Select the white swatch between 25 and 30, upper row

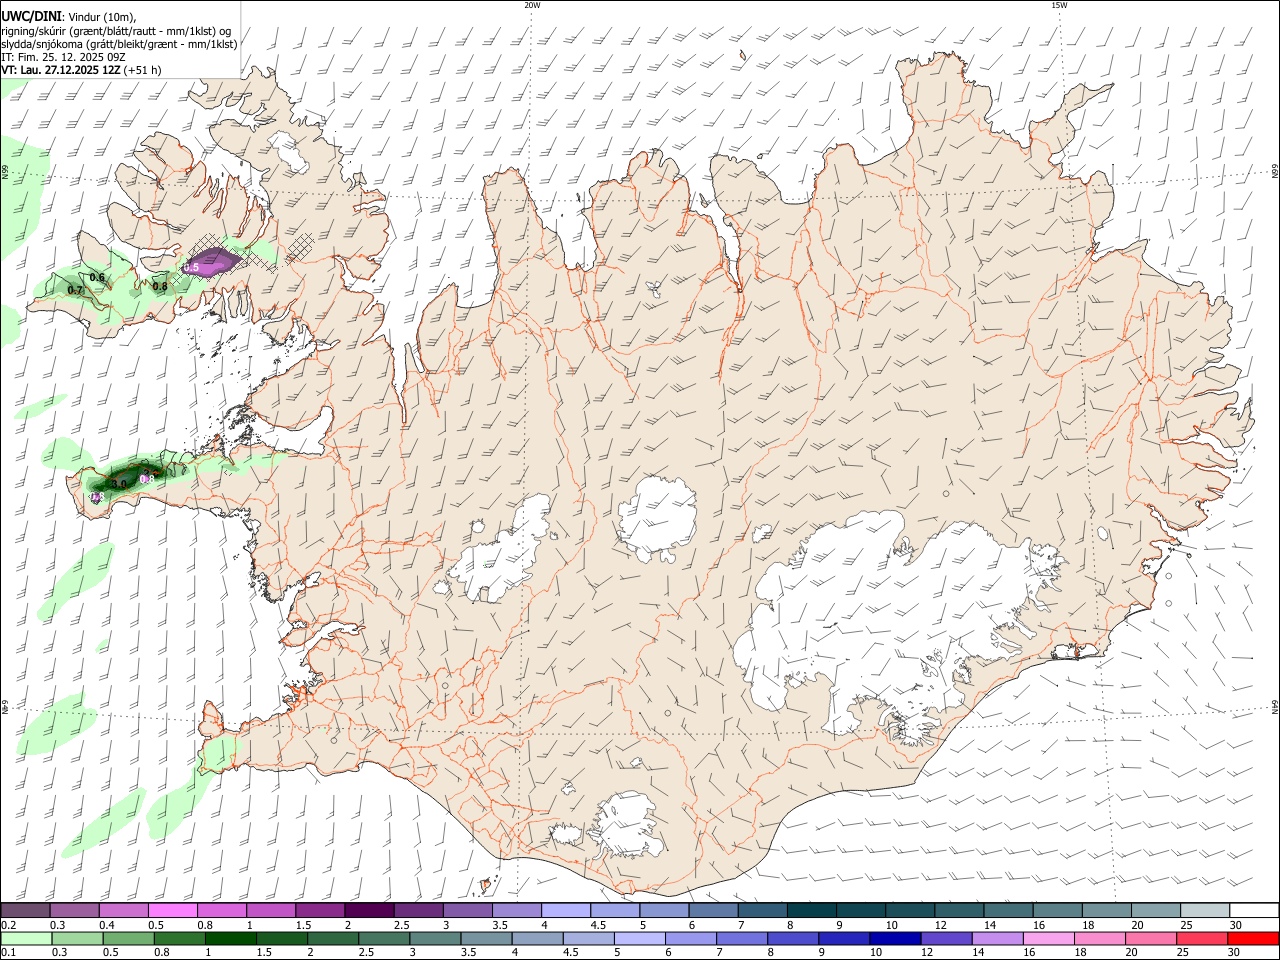(x=1203, y=910)
